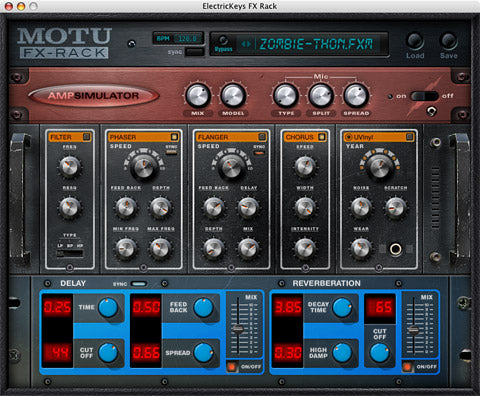480x396 pixels.
Task: Click the Delay time 0.25 readout
Action: coord(57,307)
